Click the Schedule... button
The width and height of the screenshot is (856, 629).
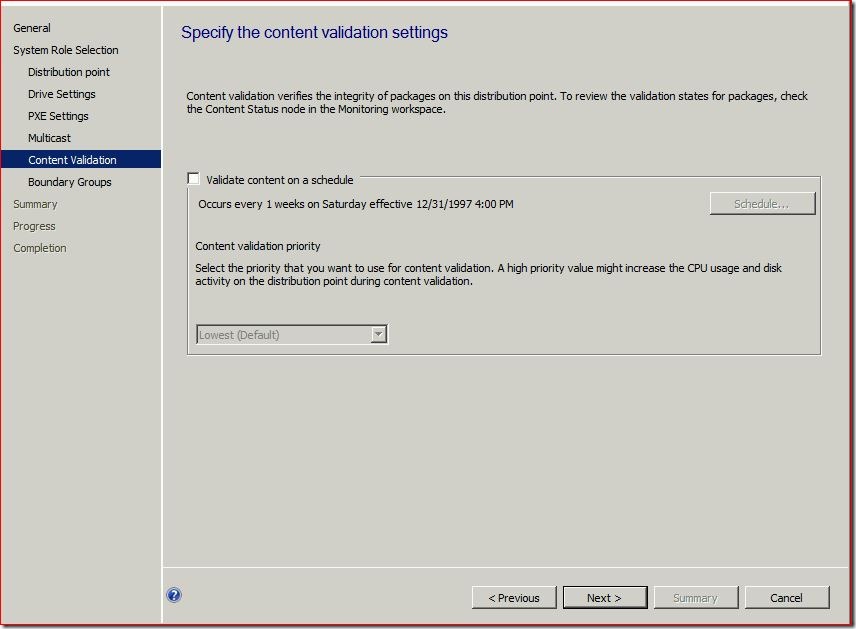(x=761, y=204)
